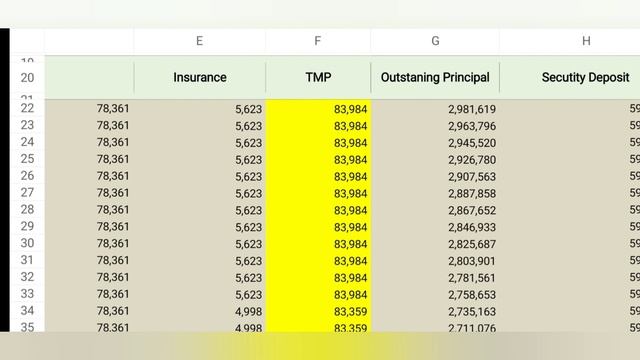Select row 22 header
Image resolution: width=640 pixels, height=360 pixels.
click(x=27, y=109)
